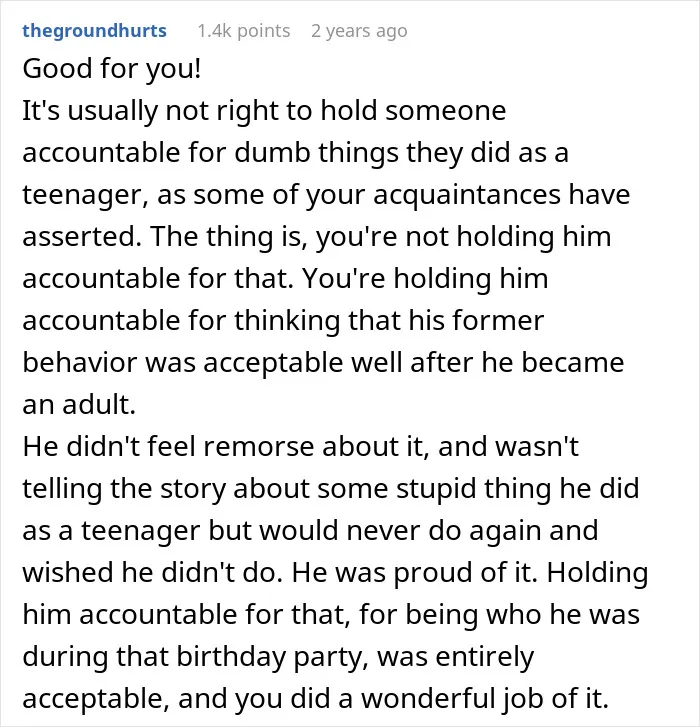
Task: Click the line 'He didn't feel remorse about it'
Action: click(x=300, y=446)
